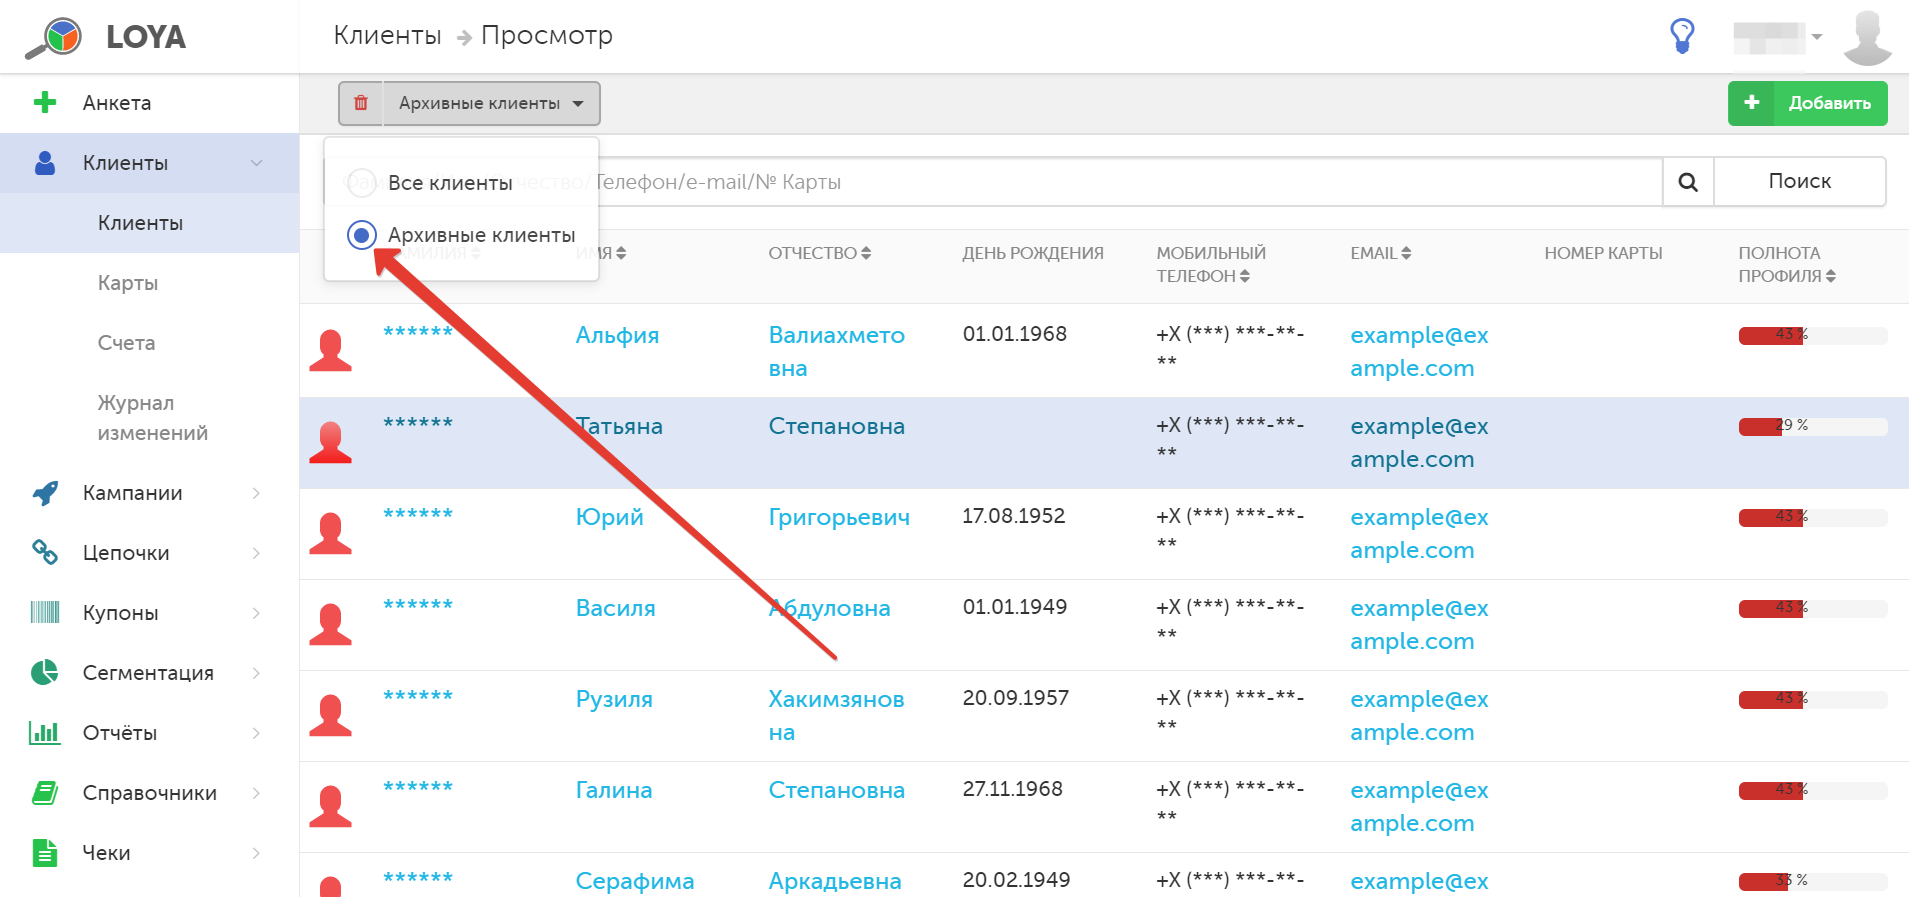Expand the Чеки section chevron
The width and height of the screenshot is (1909, 897).
(257, 853)
